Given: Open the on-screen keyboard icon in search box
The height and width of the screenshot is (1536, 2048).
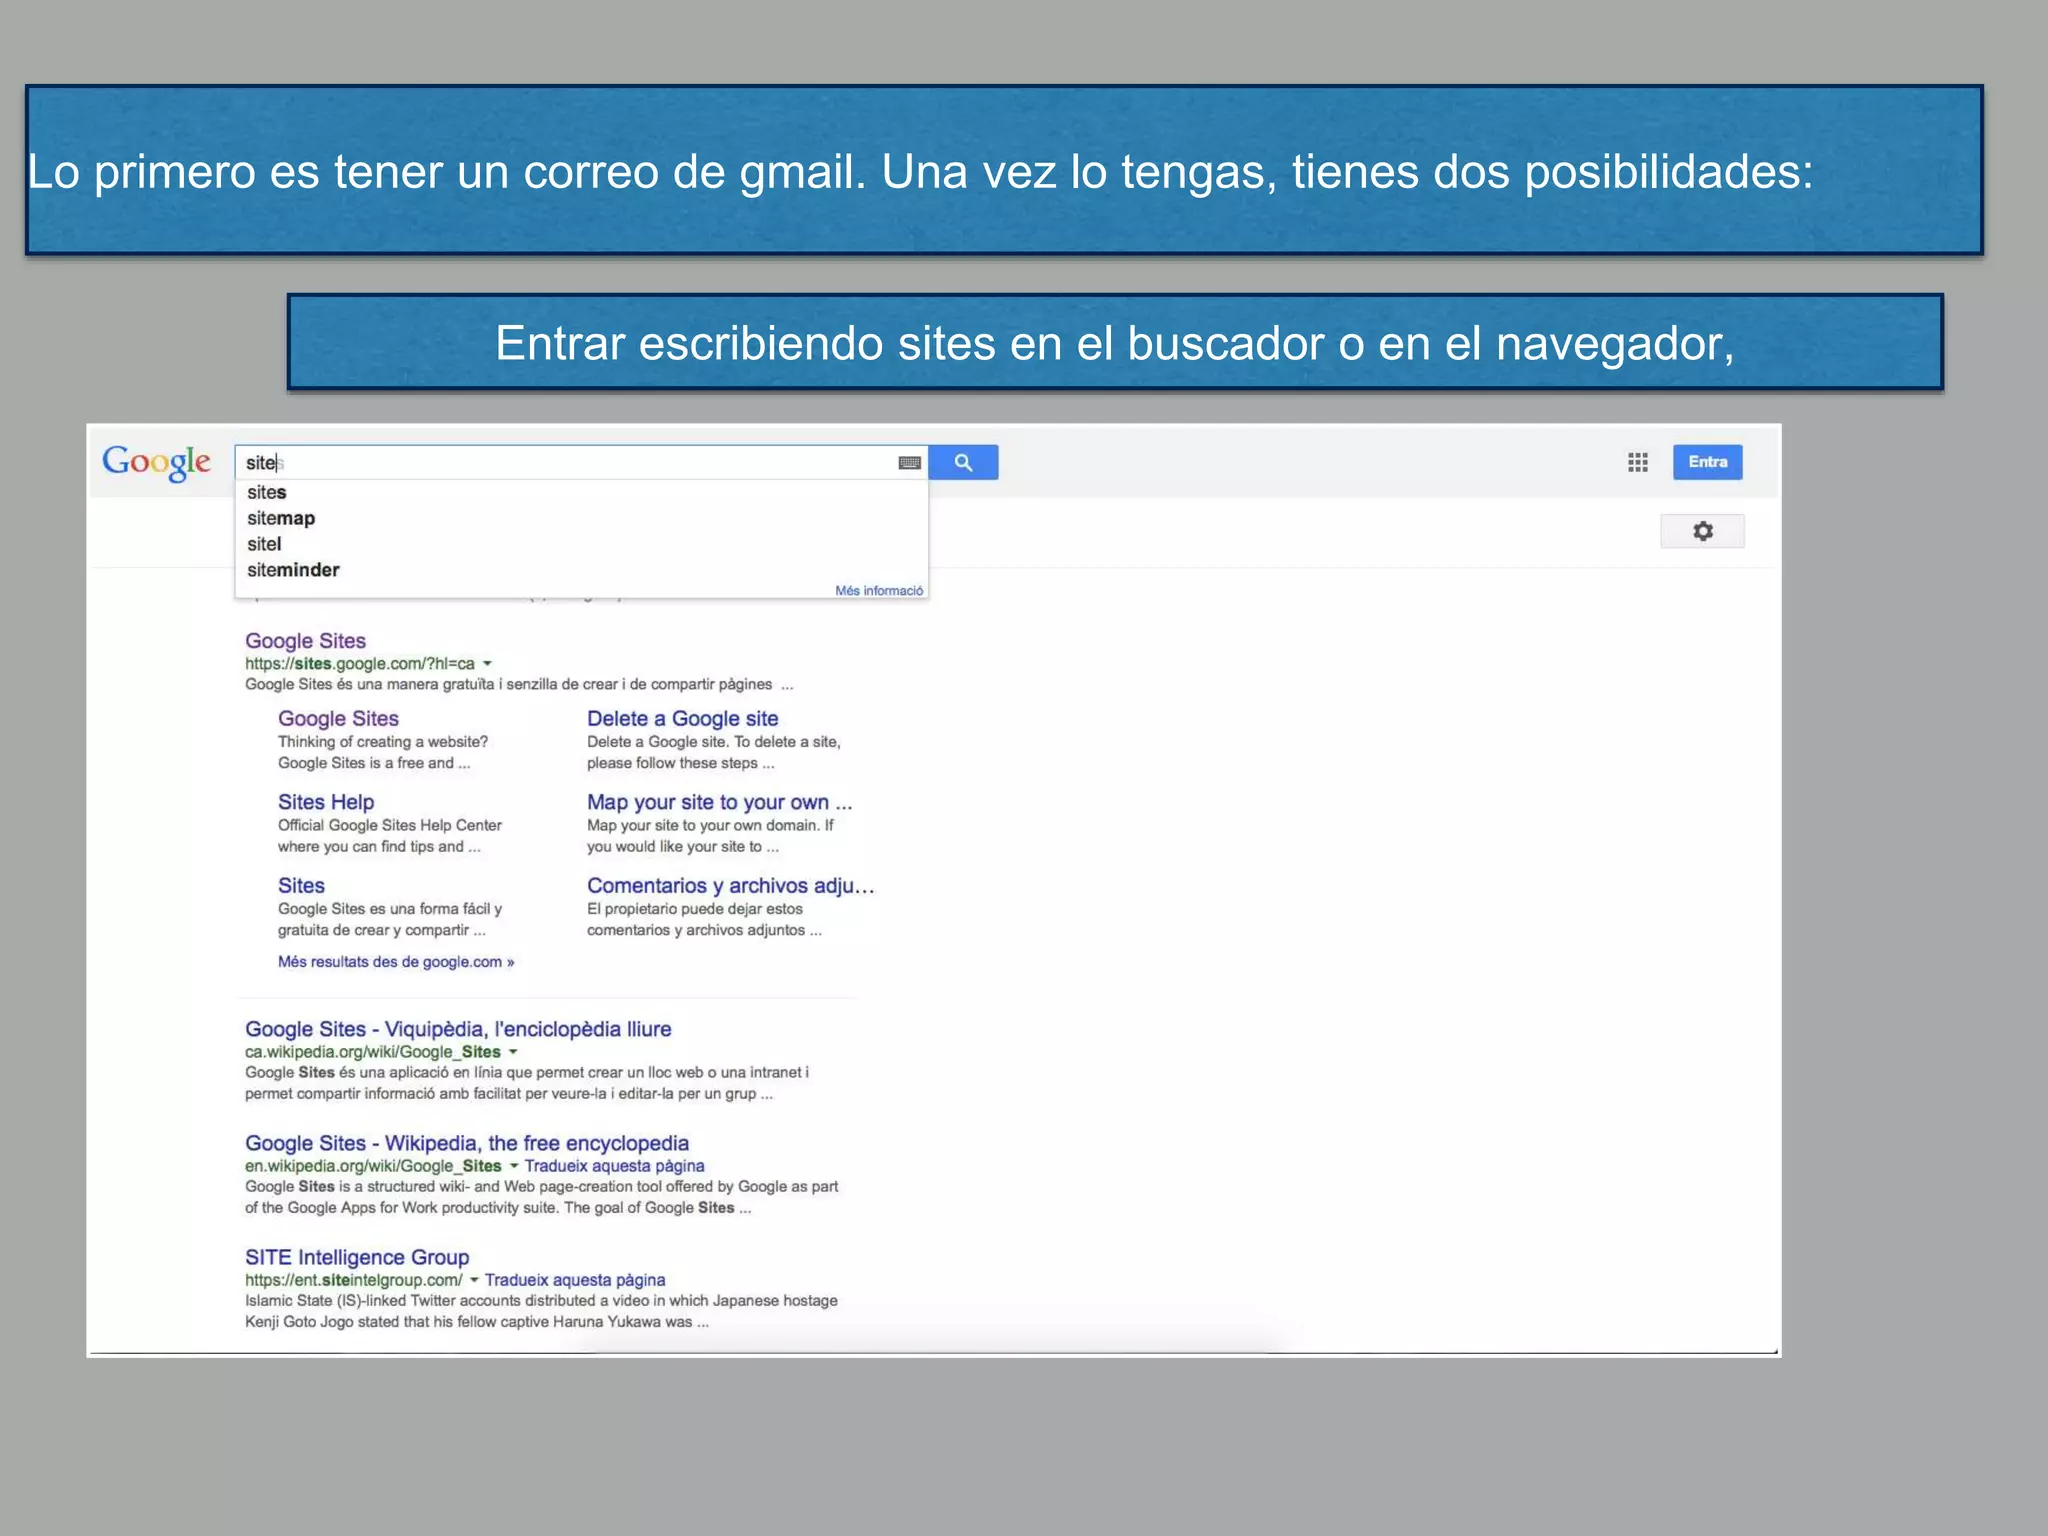Looking at the screenshot, I should 909,463.
